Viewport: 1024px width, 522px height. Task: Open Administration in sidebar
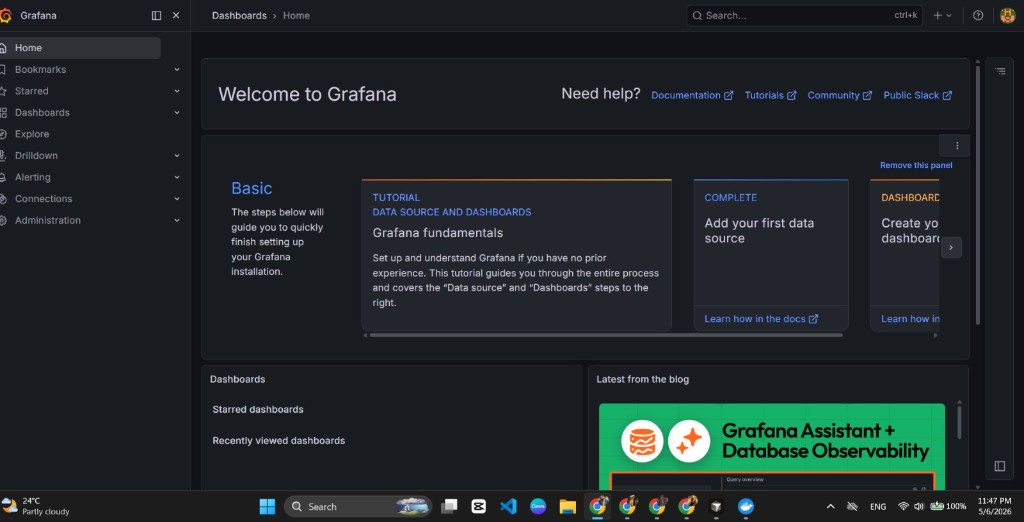coord(48,220)
